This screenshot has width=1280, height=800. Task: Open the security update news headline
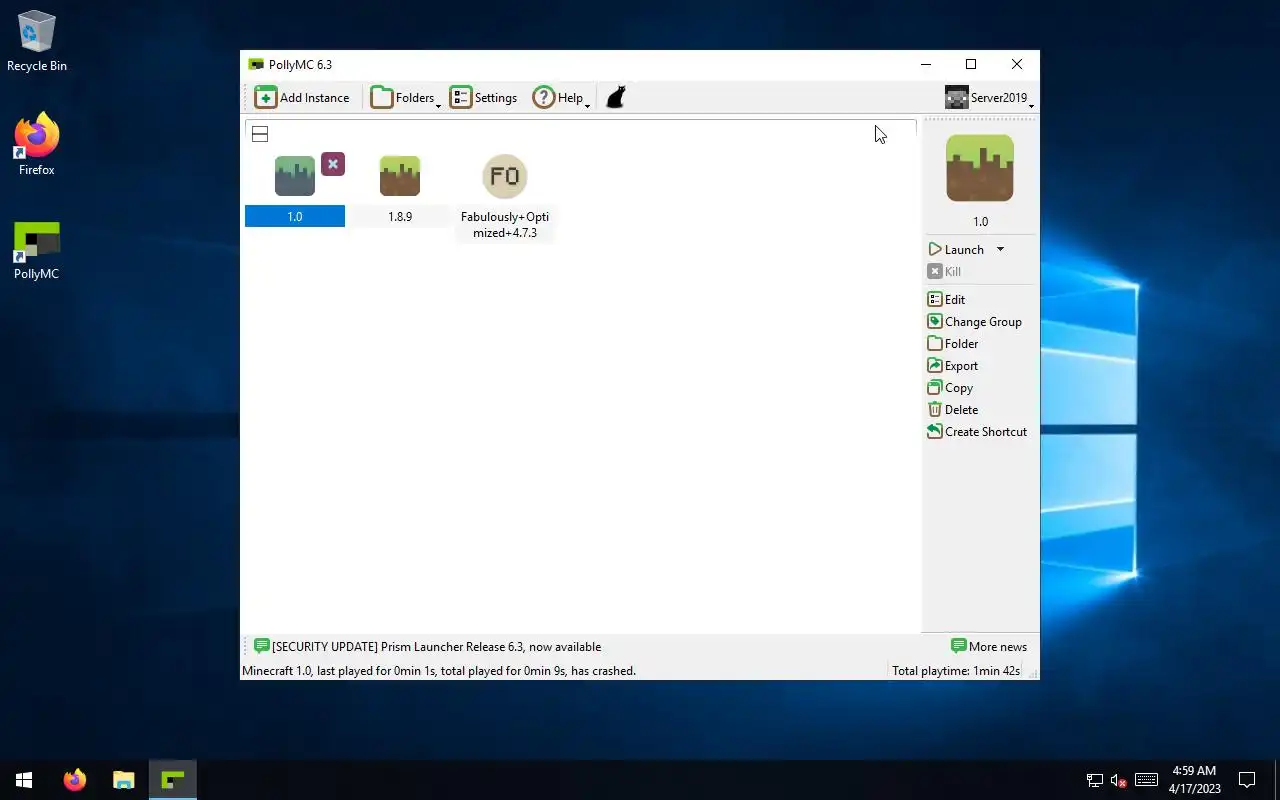click(428, 646)
